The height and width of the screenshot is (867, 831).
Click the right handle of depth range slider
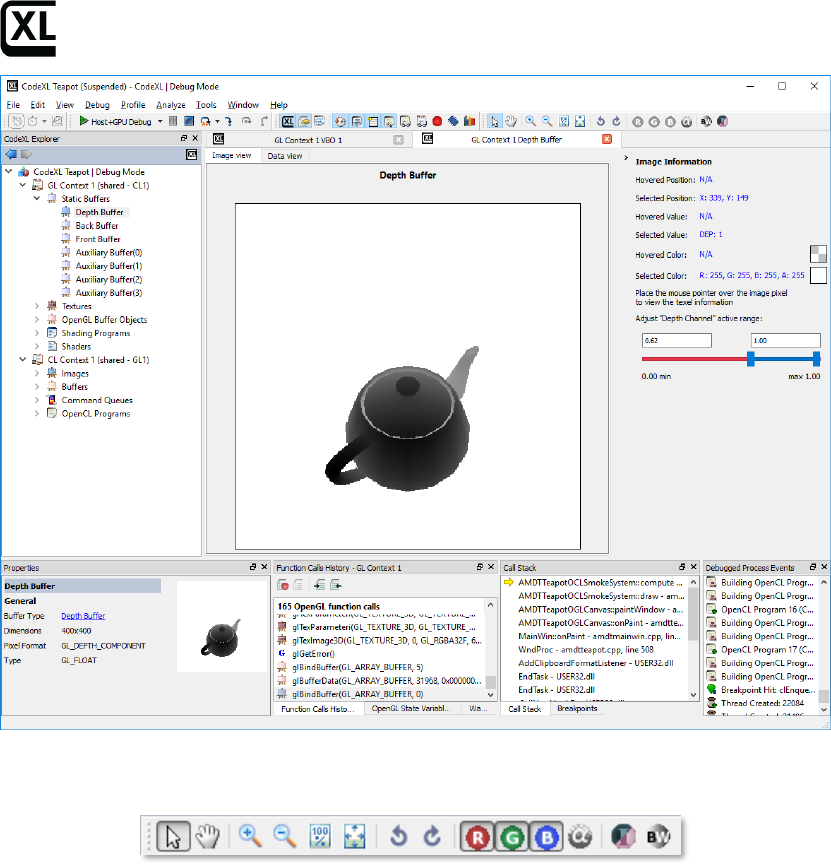[x=817, y=359]
